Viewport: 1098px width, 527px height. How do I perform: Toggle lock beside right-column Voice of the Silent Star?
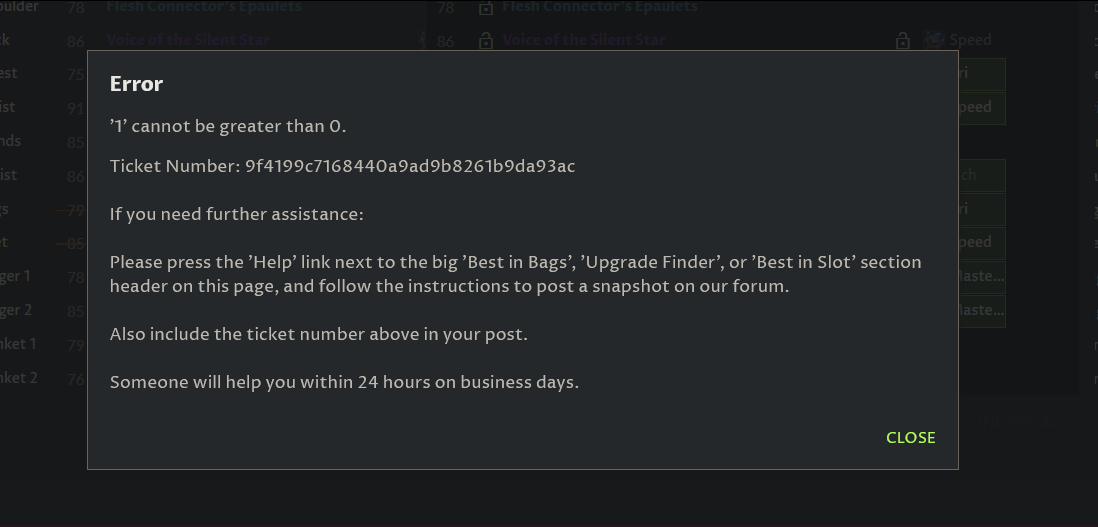coord(486,41)
